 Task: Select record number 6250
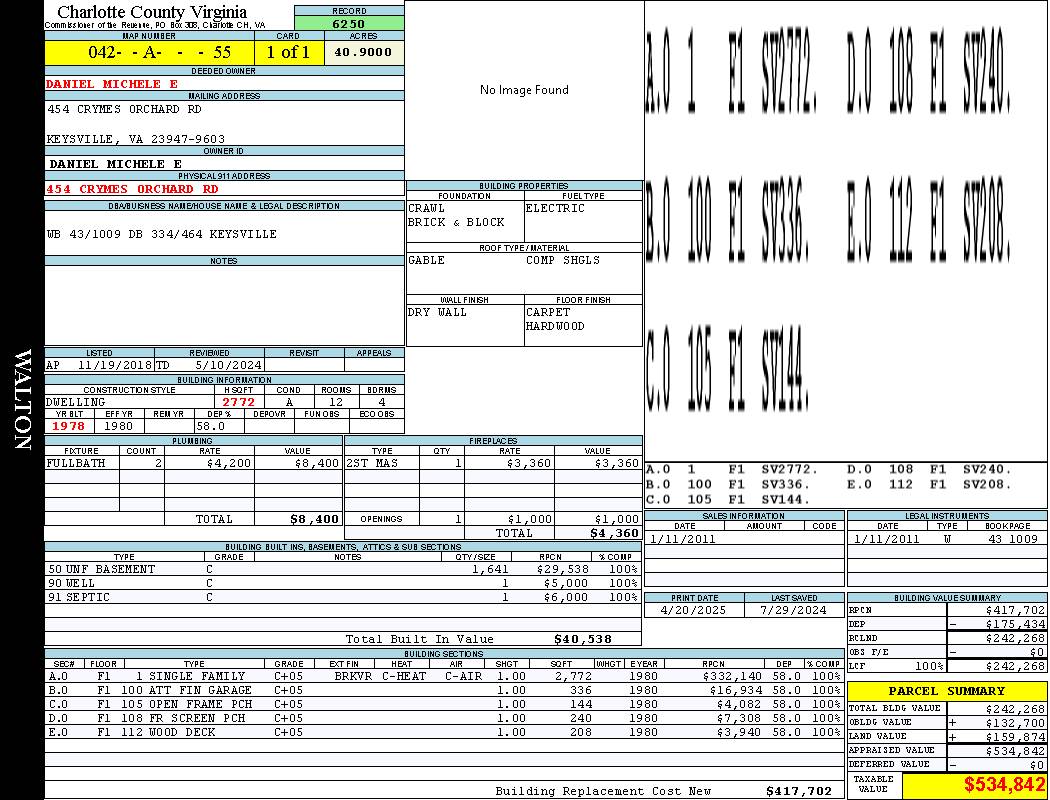[349, 23]
